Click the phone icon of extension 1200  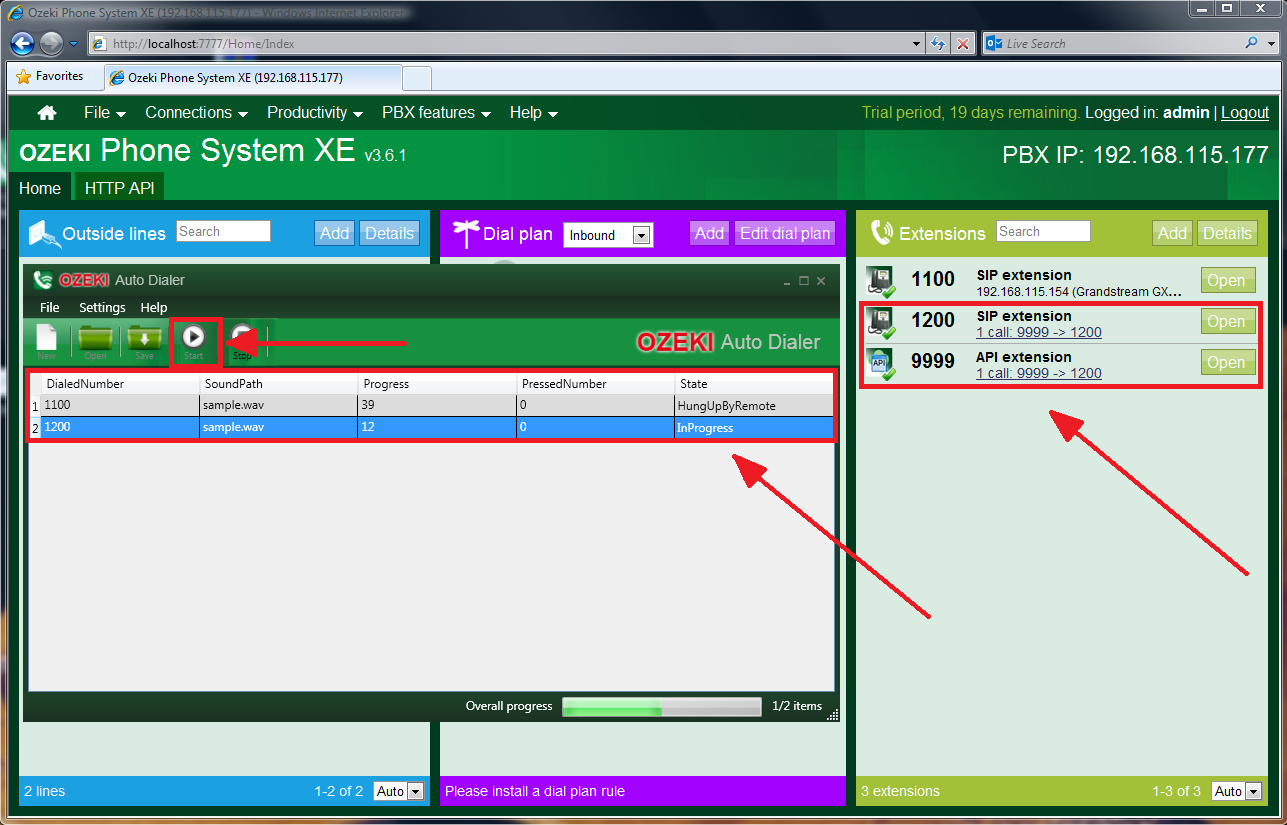click(x=881, y=322)
